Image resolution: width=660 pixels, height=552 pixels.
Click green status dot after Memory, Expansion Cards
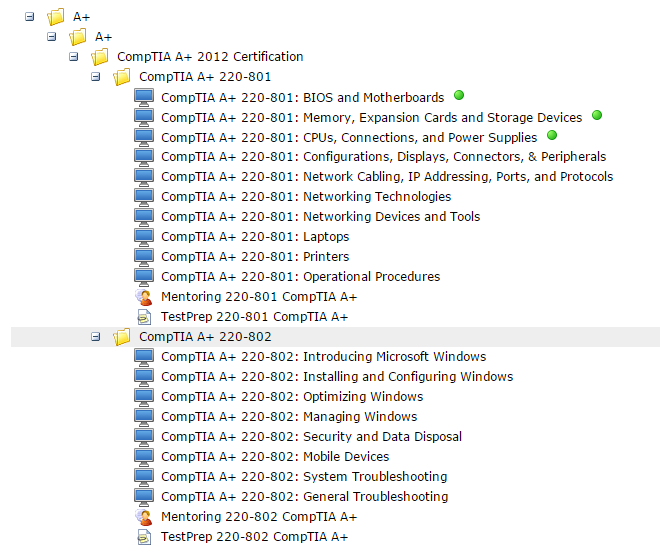tap(597, 115)
